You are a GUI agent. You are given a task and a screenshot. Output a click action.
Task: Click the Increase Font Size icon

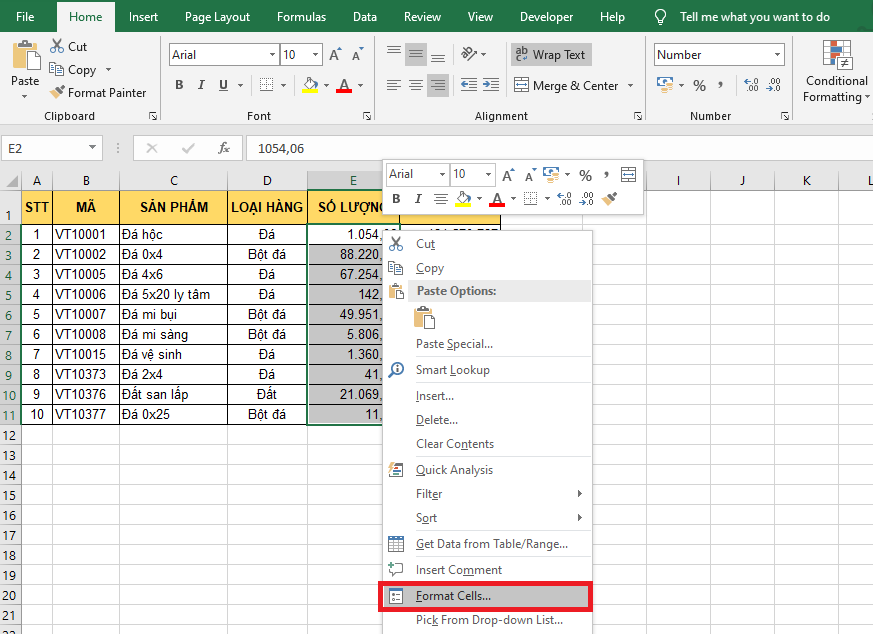(x=336, y=55)
